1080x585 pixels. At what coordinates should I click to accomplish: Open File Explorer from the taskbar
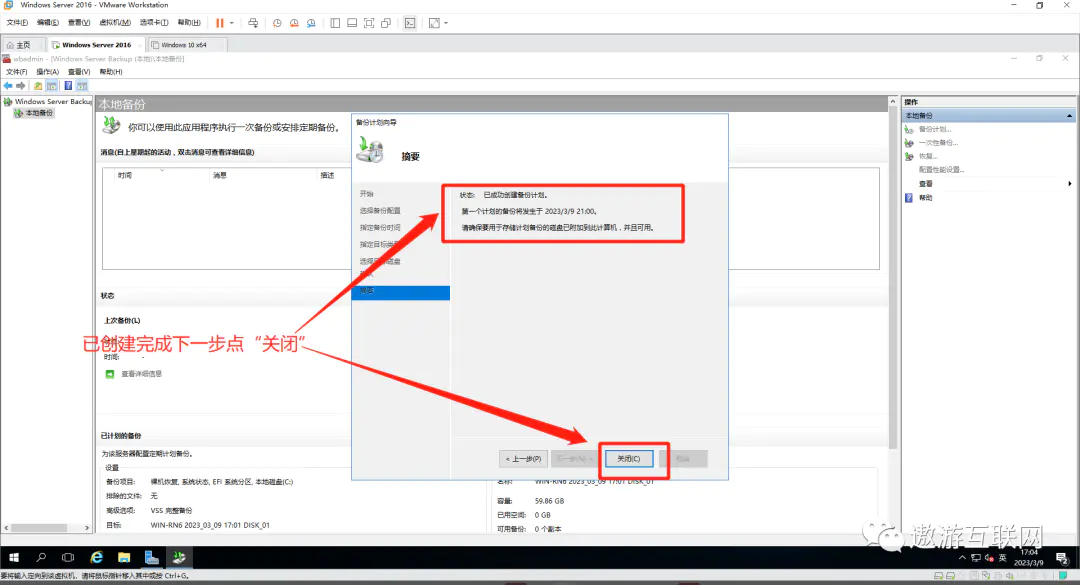tap(124, 557)
